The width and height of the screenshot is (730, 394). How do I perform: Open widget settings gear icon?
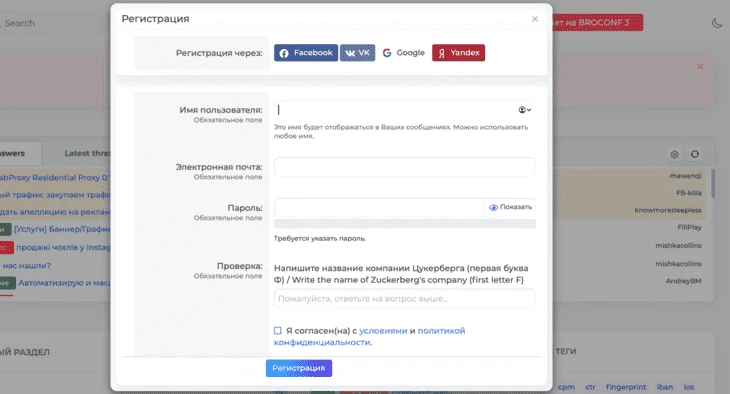(675, 154)
